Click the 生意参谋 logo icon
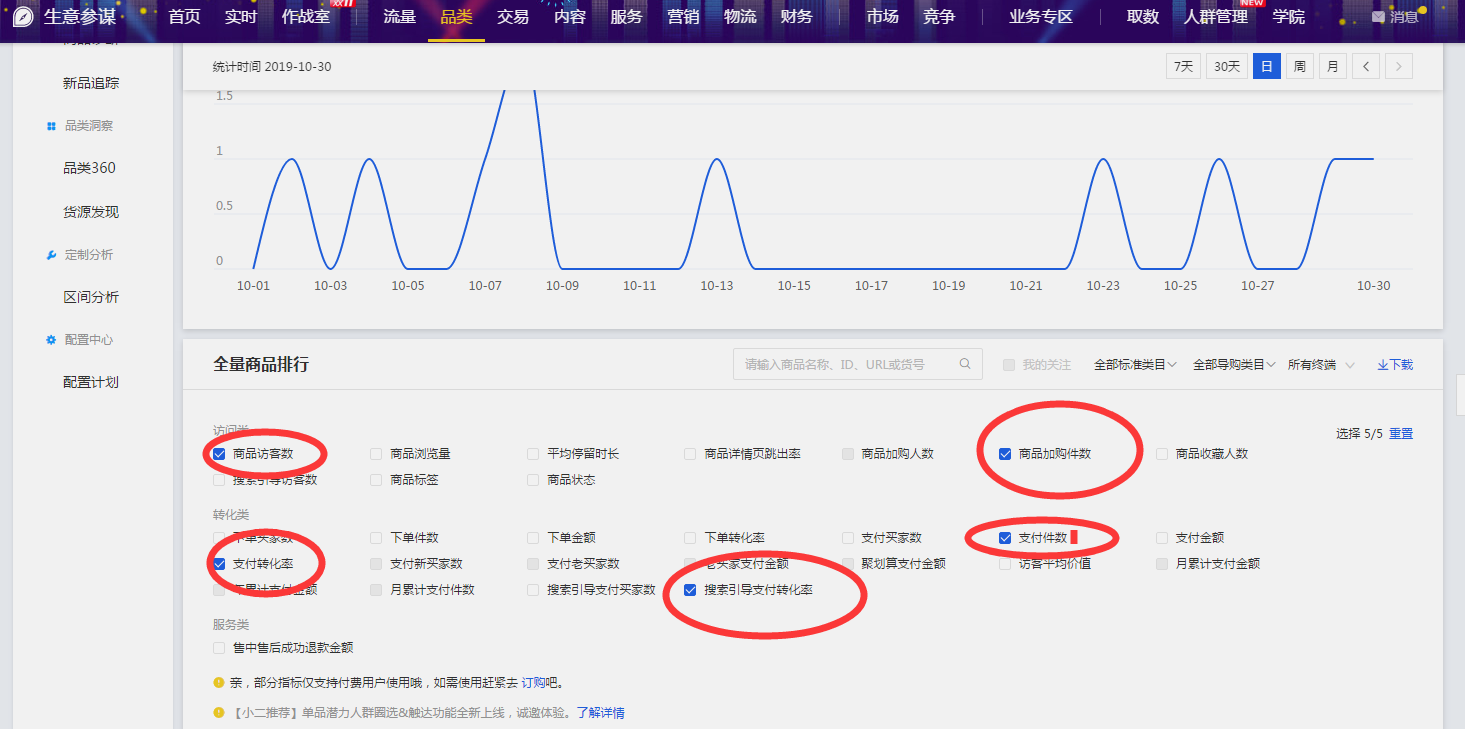The image size is (1465, 729). [x=23, y=16]
